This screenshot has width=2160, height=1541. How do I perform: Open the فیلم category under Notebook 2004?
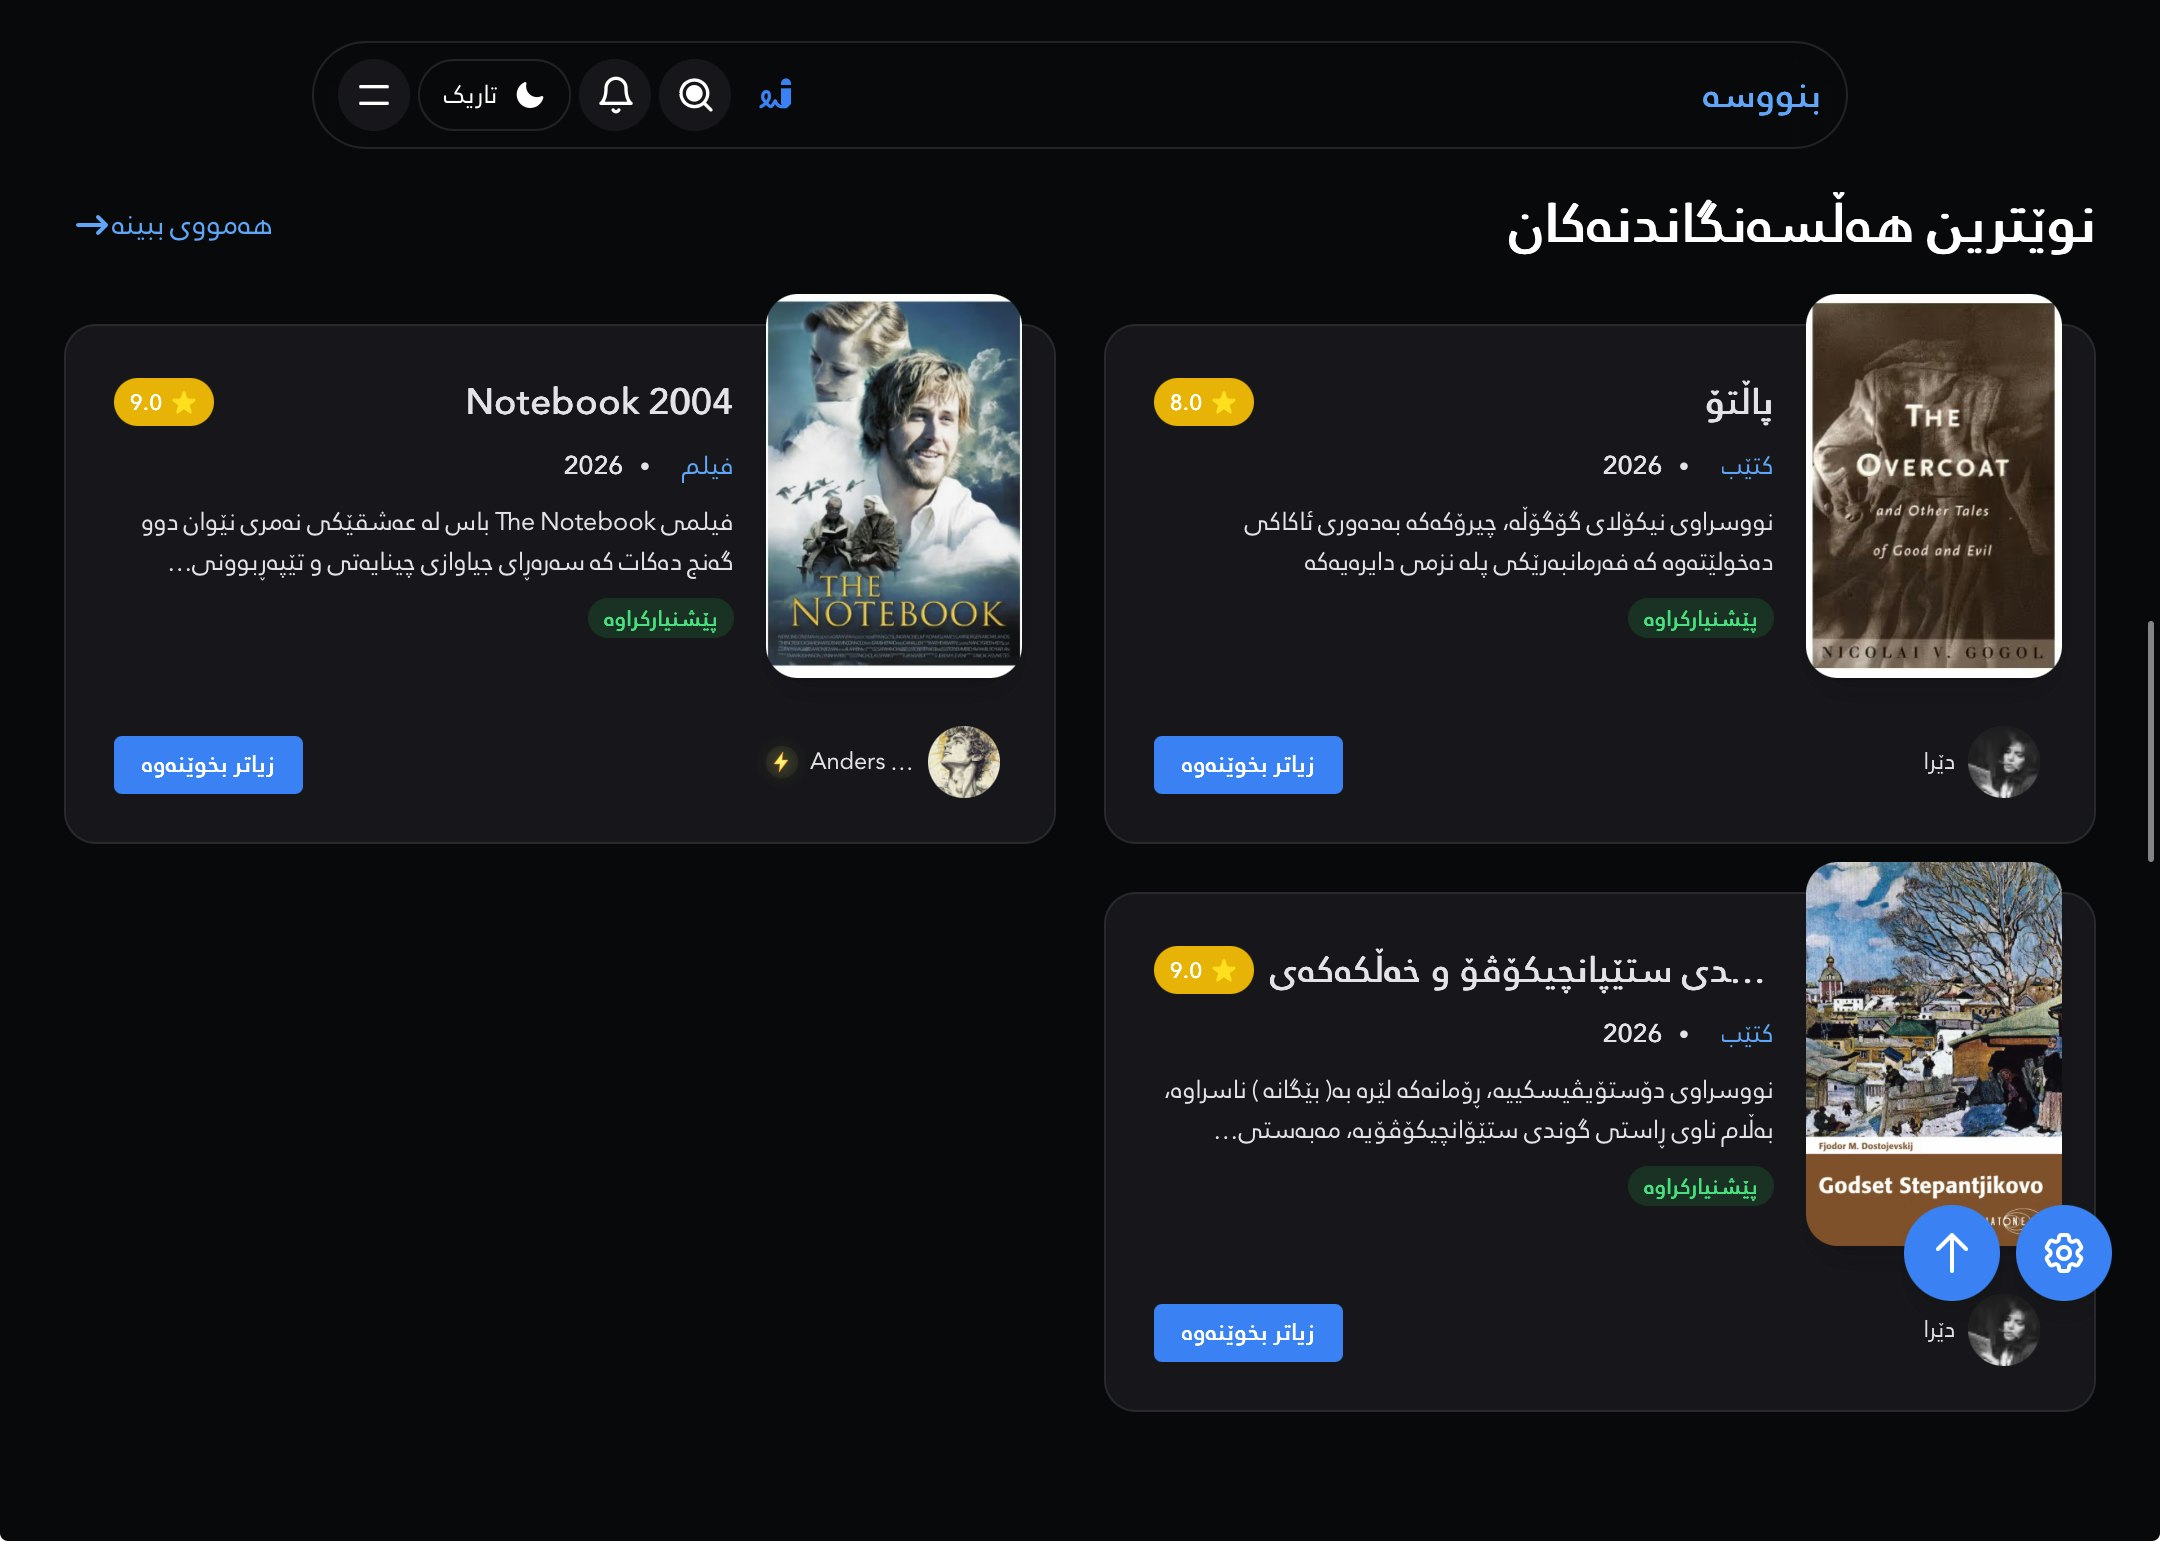coord(709,465)
